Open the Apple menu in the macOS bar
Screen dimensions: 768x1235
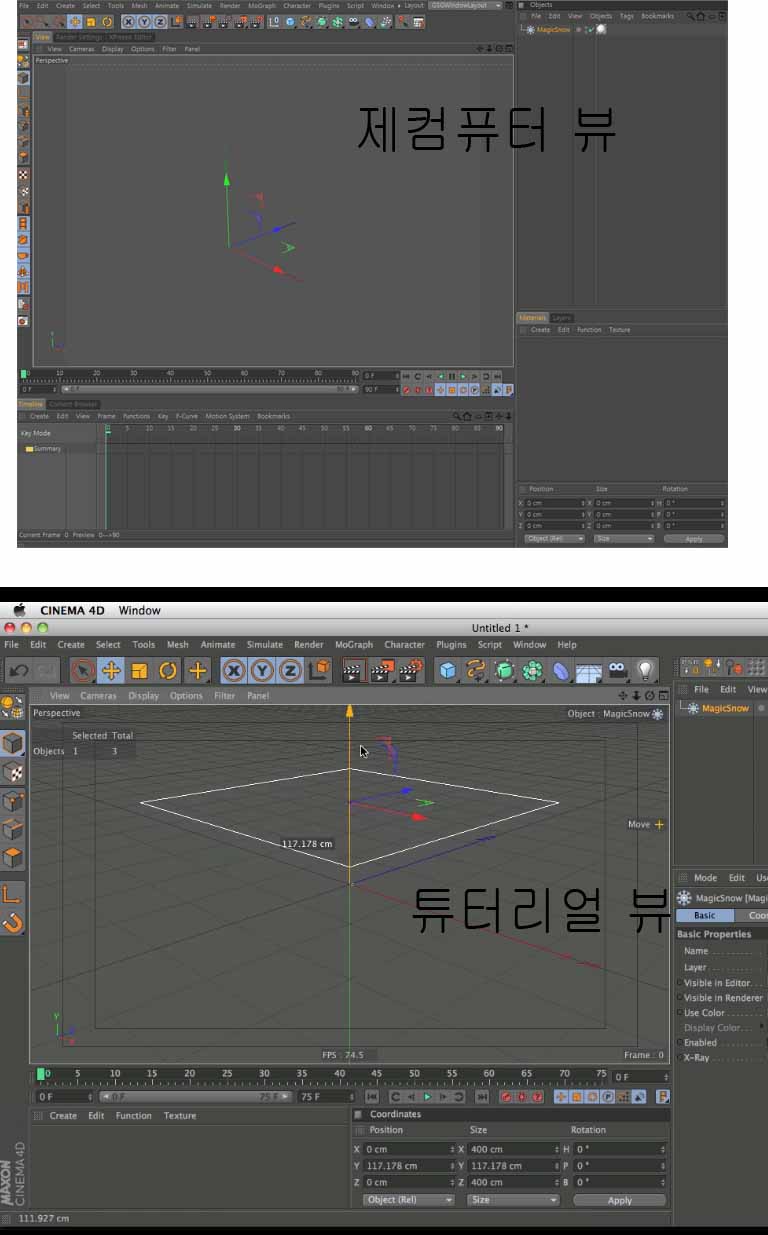pyautogui.click(x=19, y=610)
